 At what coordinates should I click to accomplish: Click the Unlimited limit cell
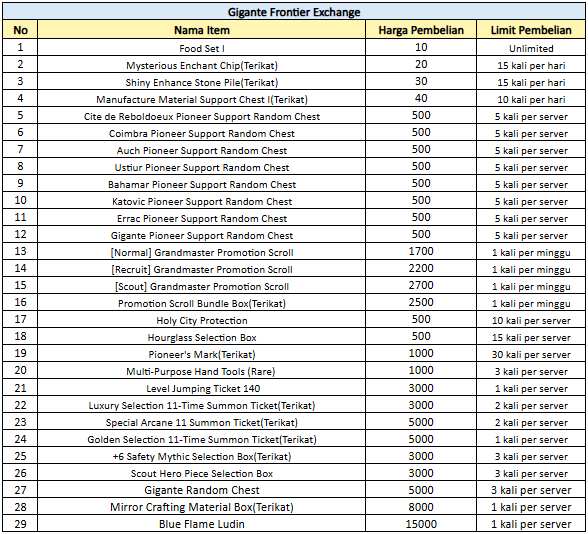coord(531,48)
